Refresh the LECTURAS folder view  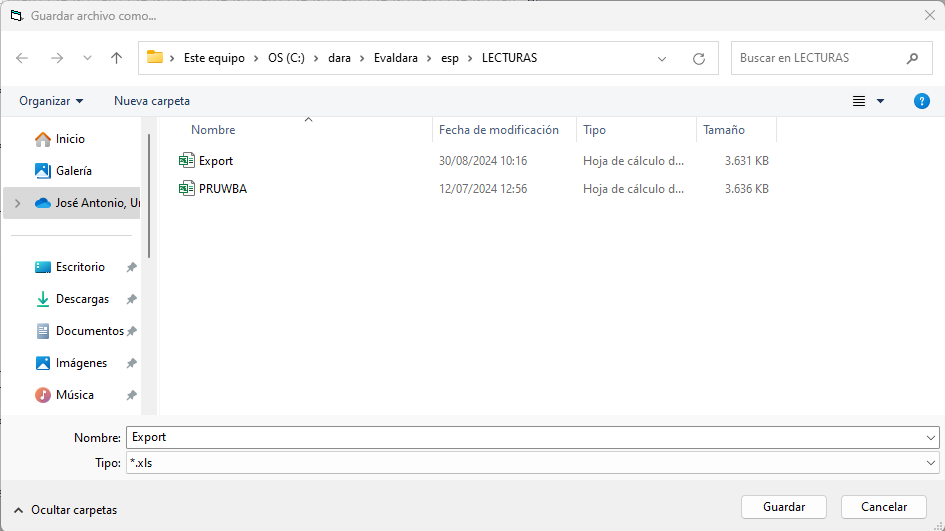[699, 58]
